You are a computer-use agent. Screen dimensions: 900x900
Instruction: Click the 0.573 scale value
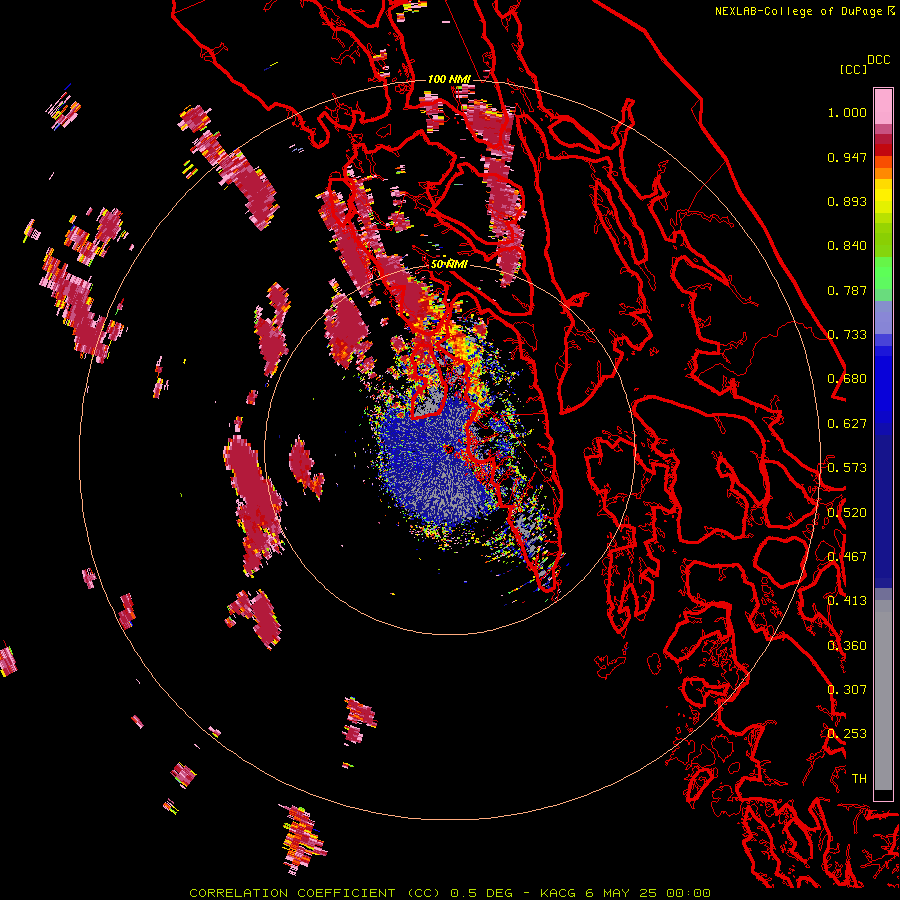pyautogui.click(x=847, y=468)
